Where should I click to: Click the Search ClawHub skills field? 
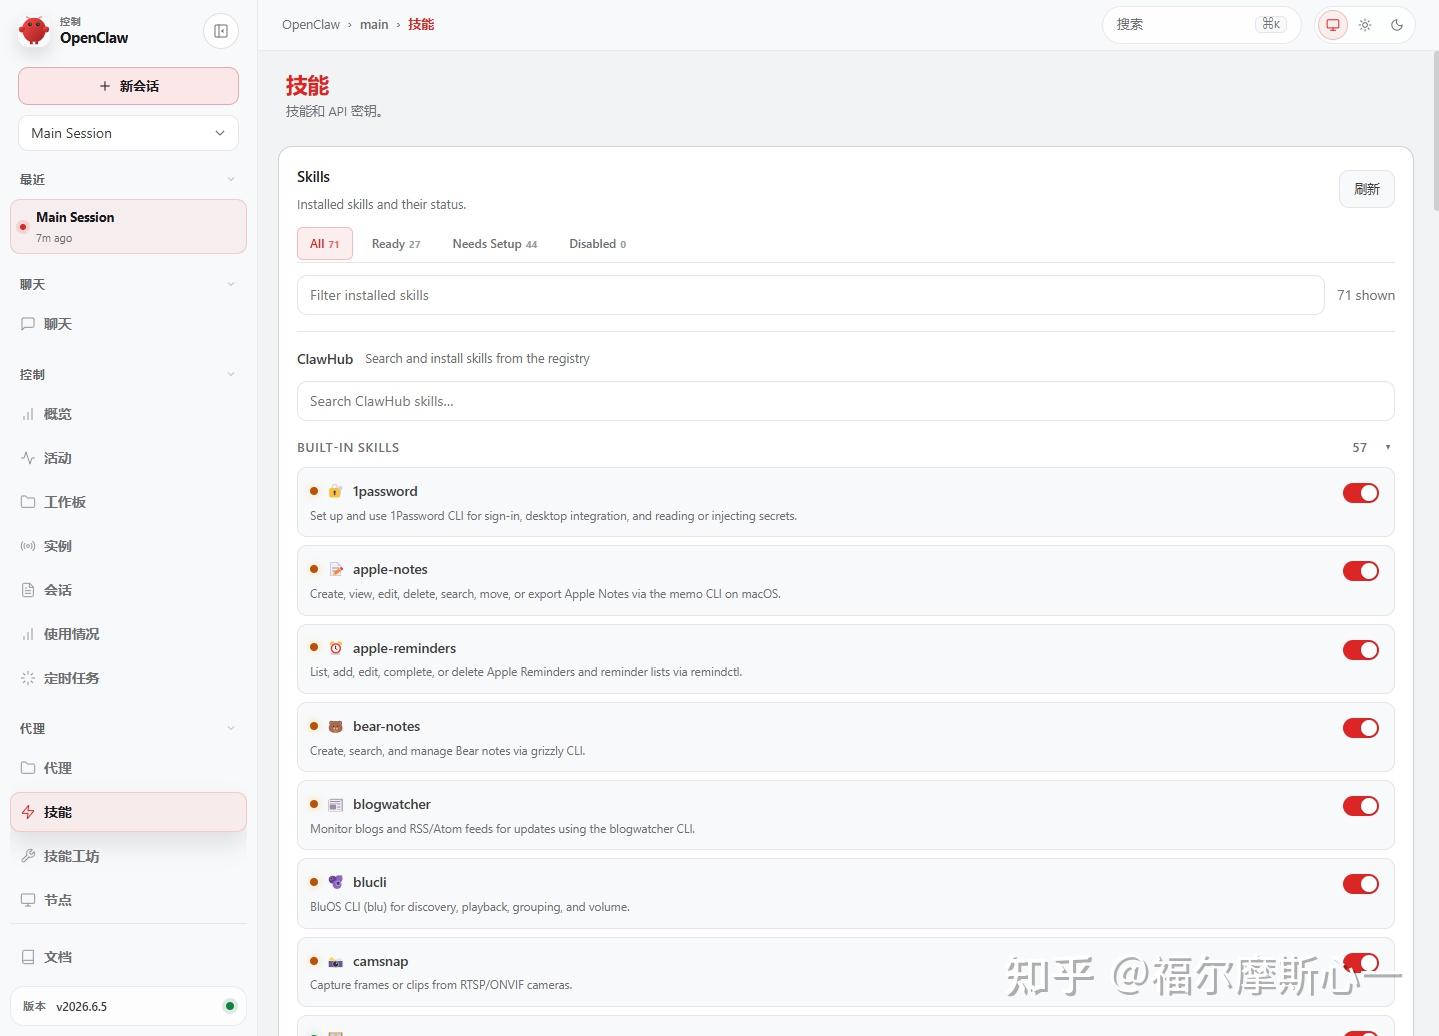click(x=846, y=401)
